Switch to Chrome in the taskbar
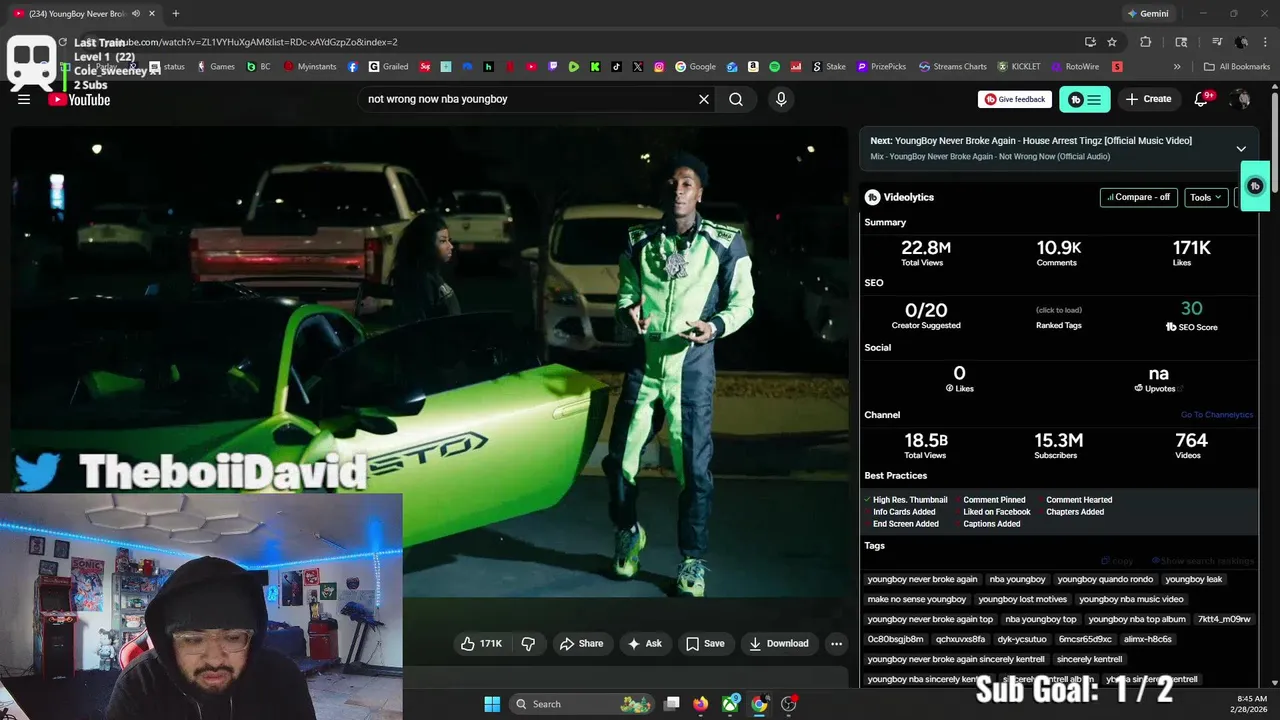Viewport: 1280px width, 720px height. coord(759,704)
